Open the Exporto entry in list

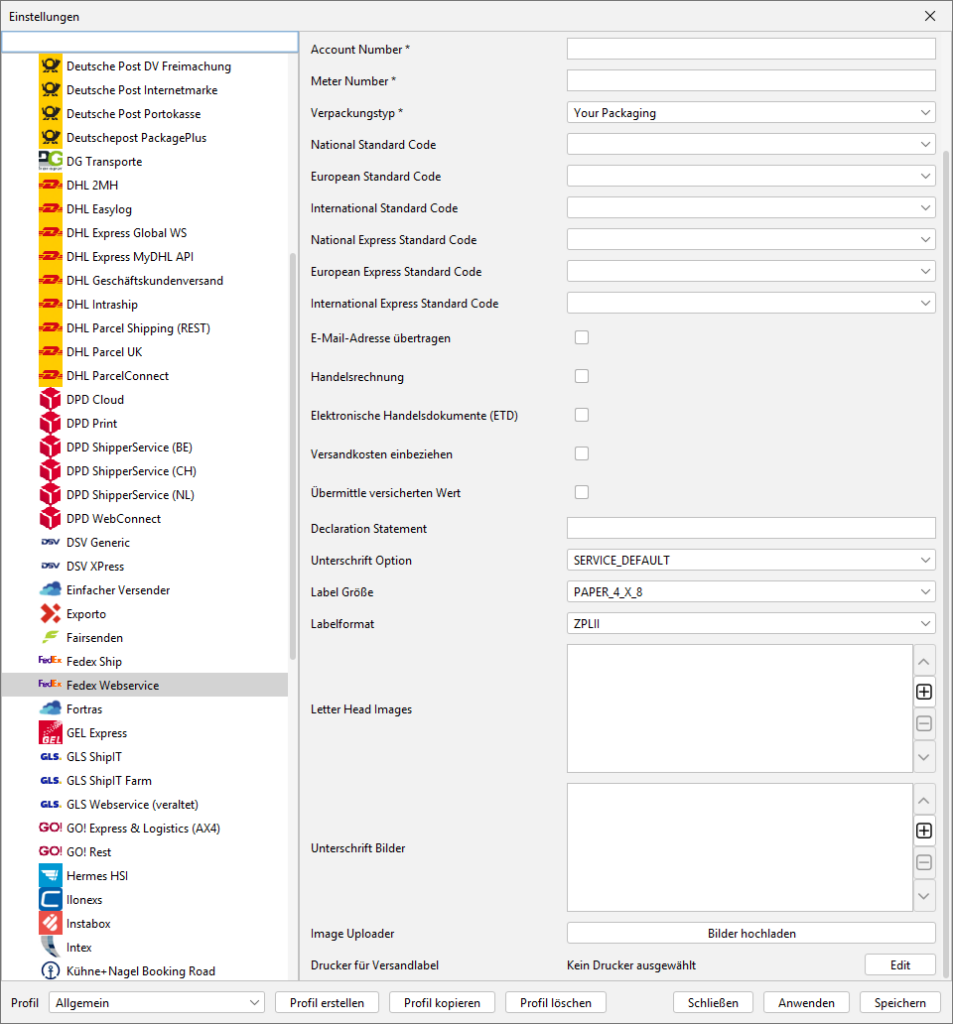[86, 614]
